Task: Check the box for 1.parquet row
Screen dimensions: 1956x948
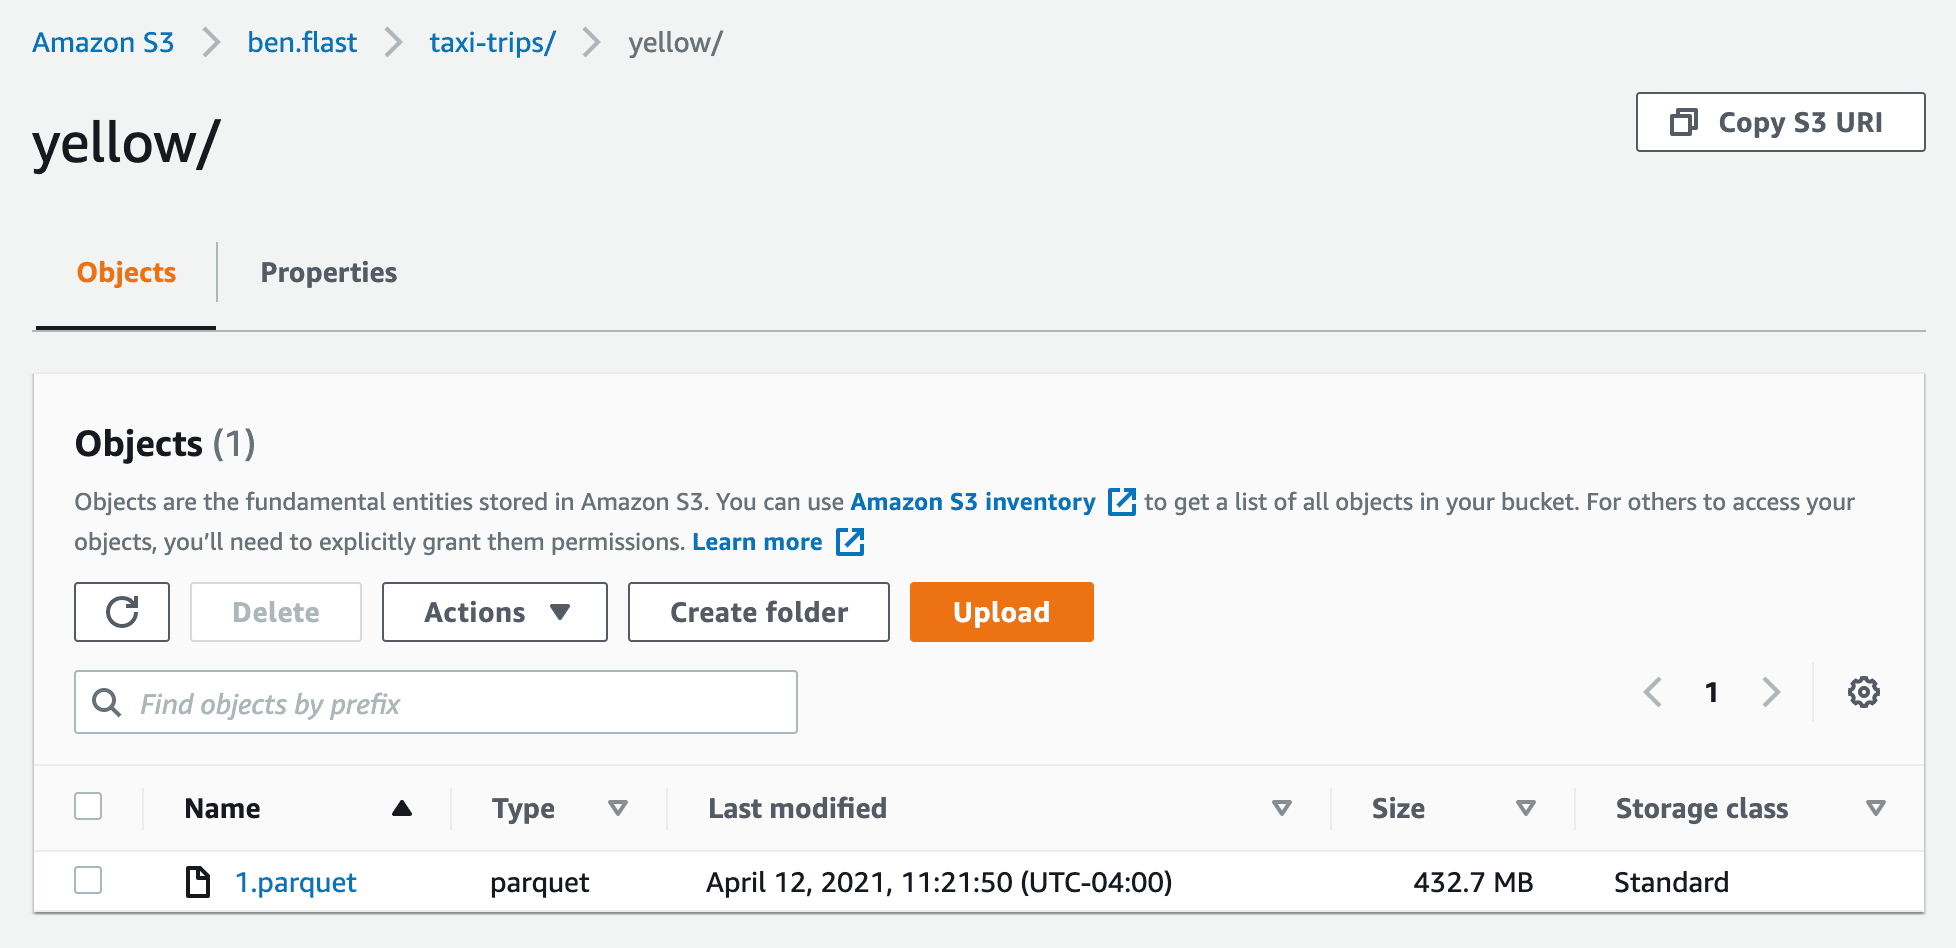Action: click(x=88, y=880)
